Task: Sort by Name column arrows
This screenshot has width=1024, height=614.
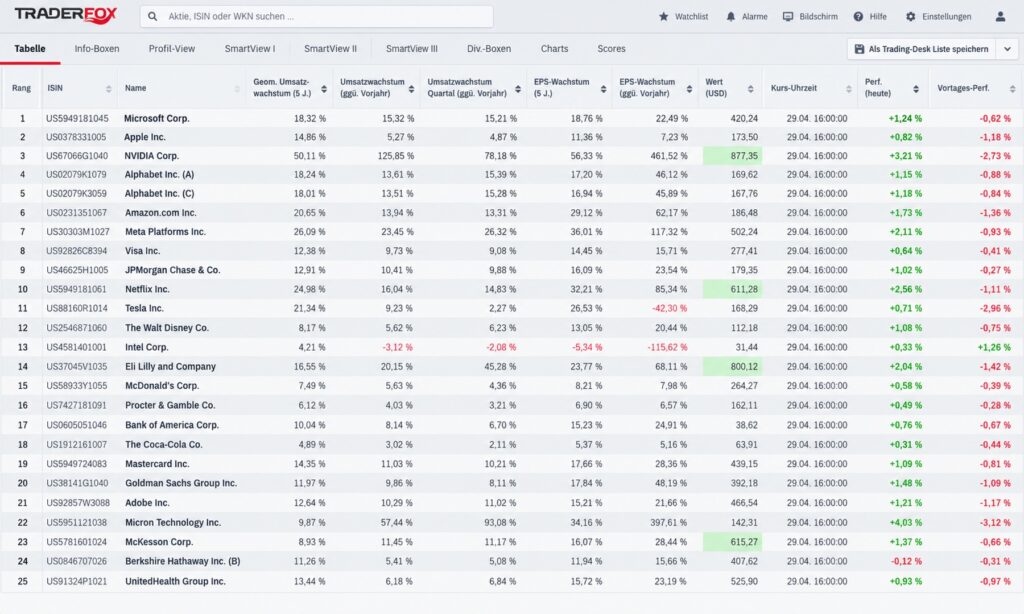Action: pos(237,88)
